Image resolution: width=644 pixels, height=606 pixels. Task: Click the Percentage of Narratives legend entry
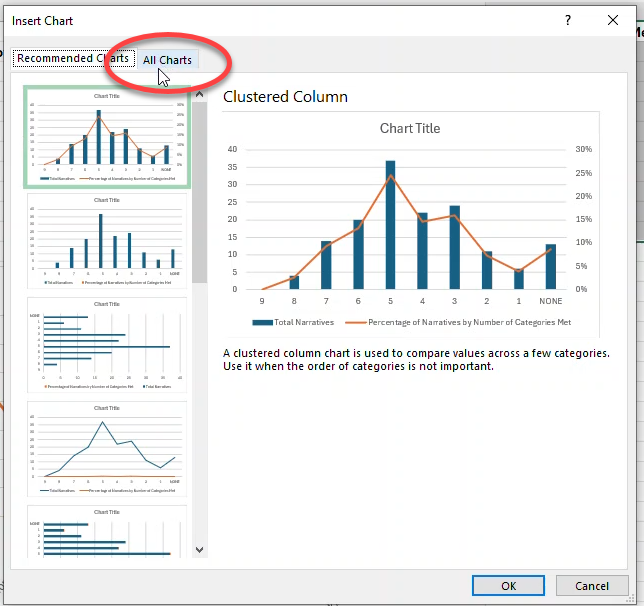[x=458, y=322]
